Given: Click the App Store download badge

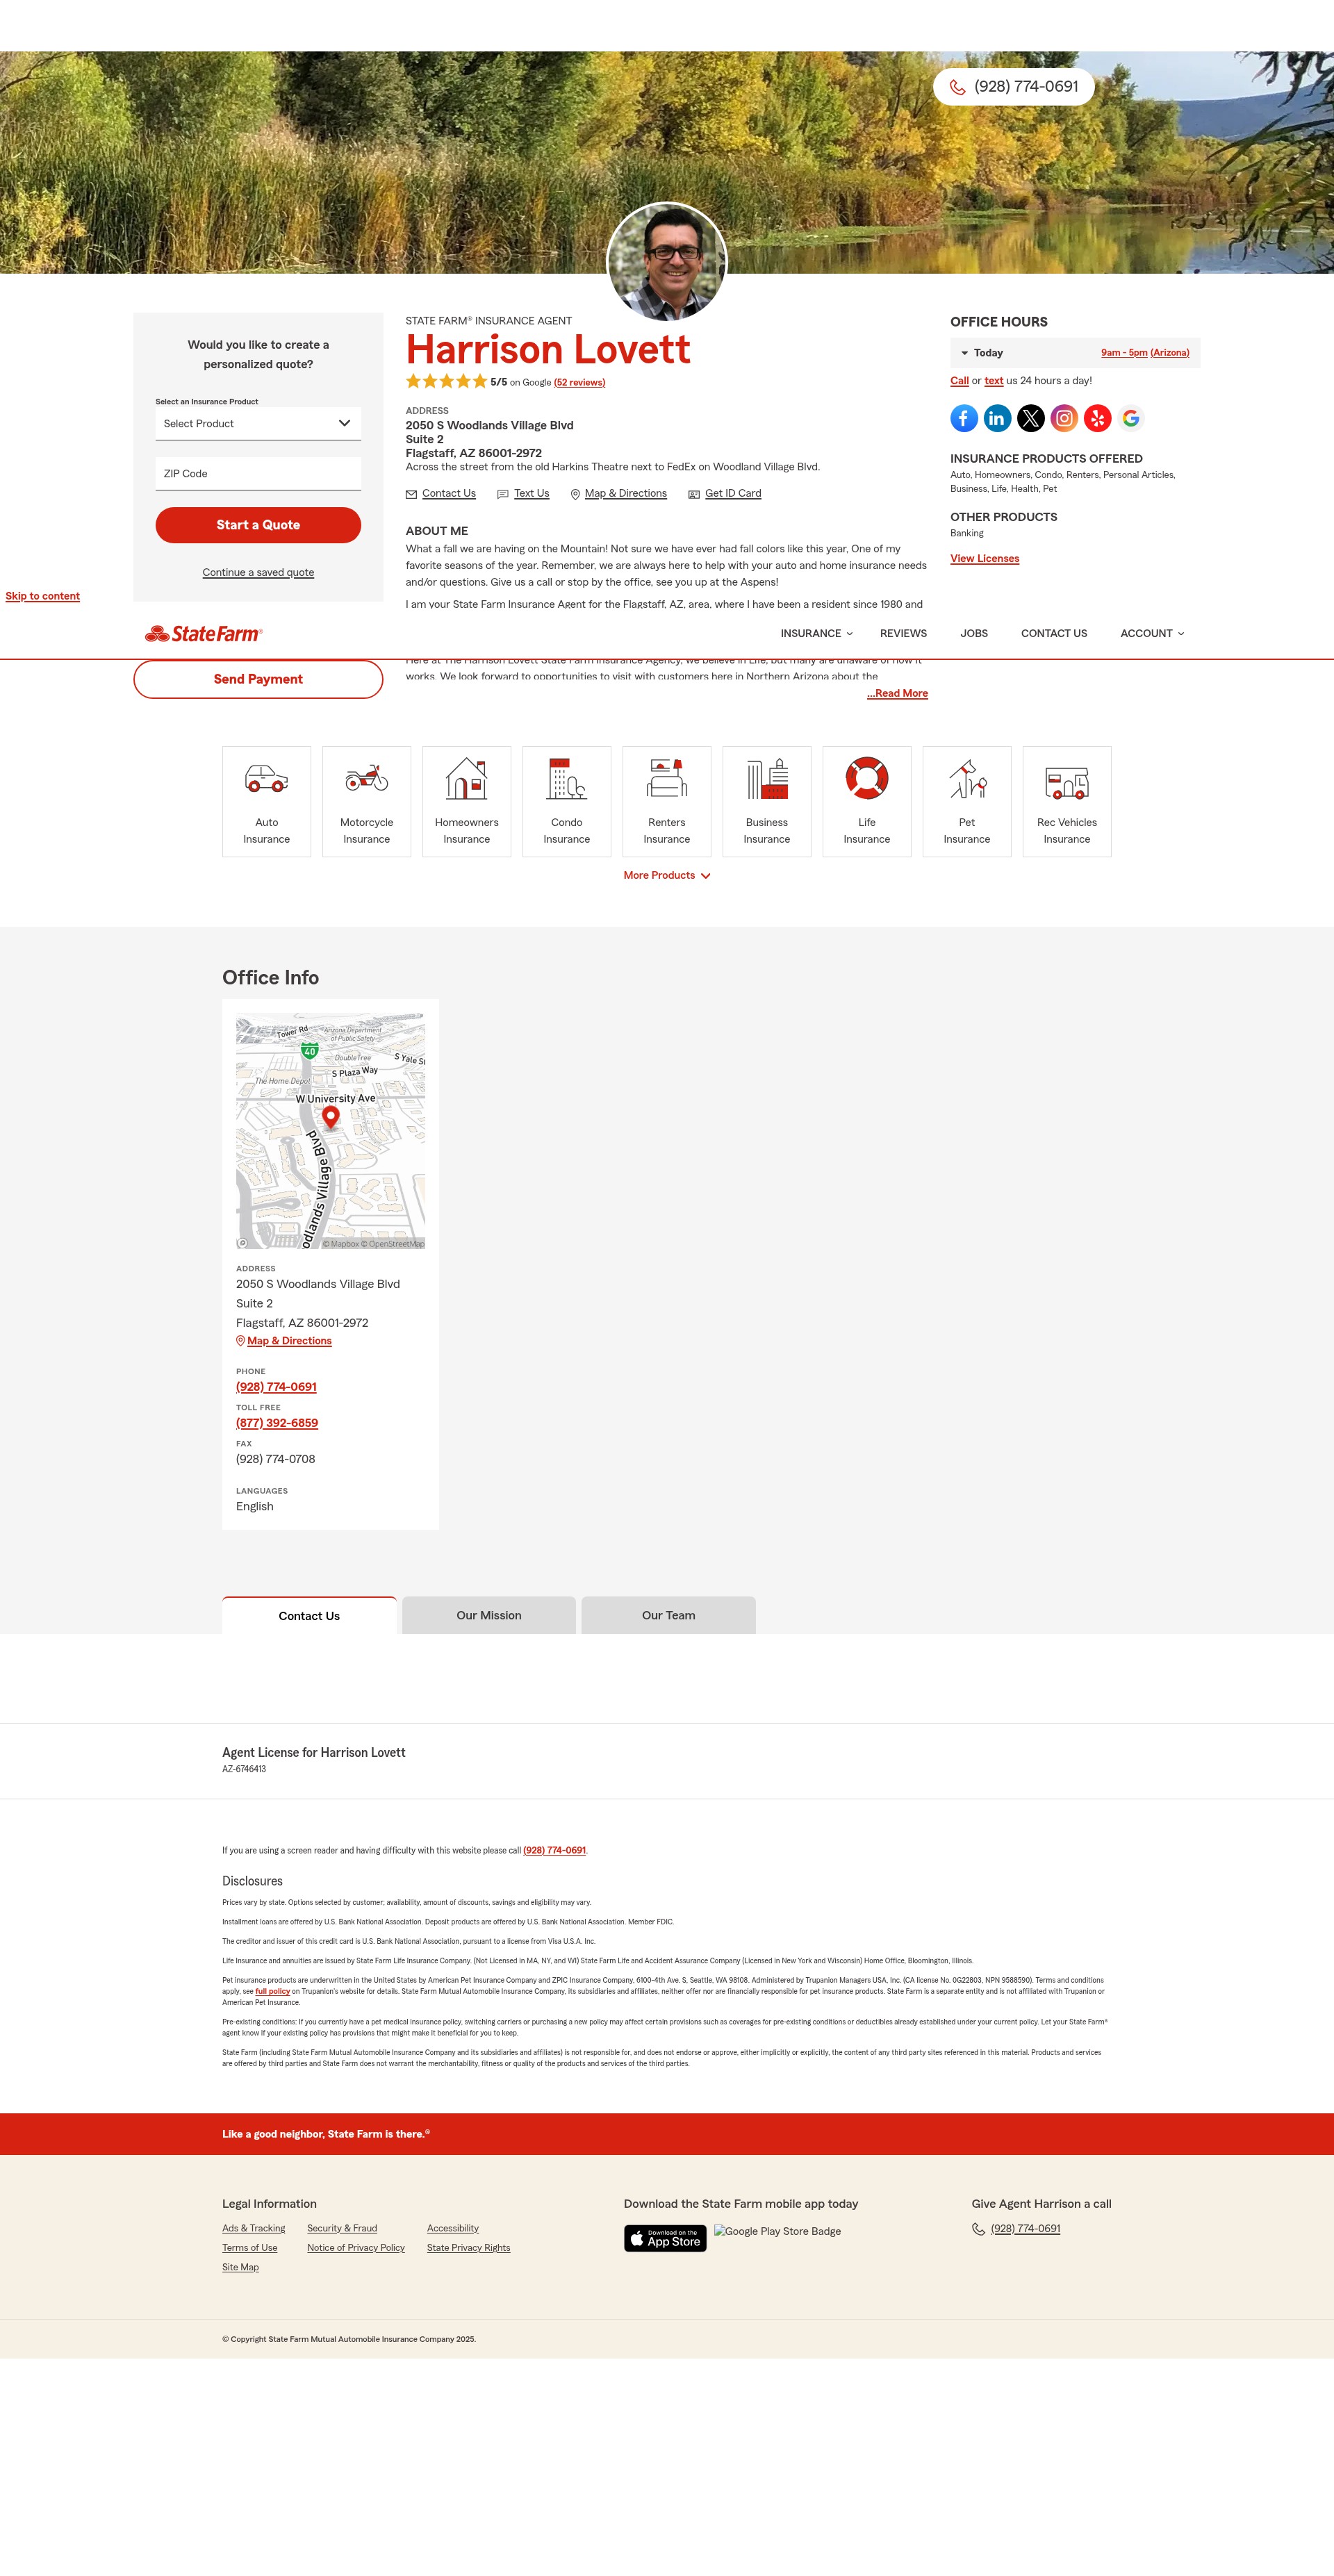Looking at the screenshot, I should click(665, 2238).
